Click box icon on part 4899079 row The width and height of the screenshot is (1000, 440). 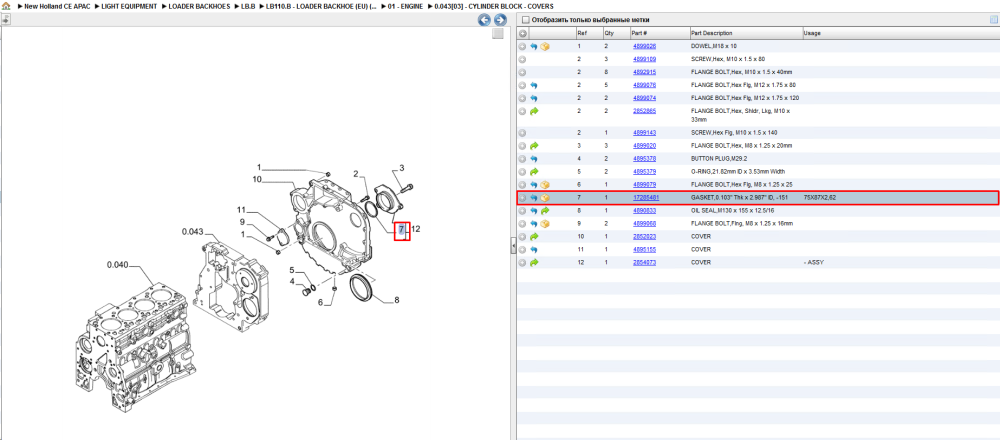point(545,184)
